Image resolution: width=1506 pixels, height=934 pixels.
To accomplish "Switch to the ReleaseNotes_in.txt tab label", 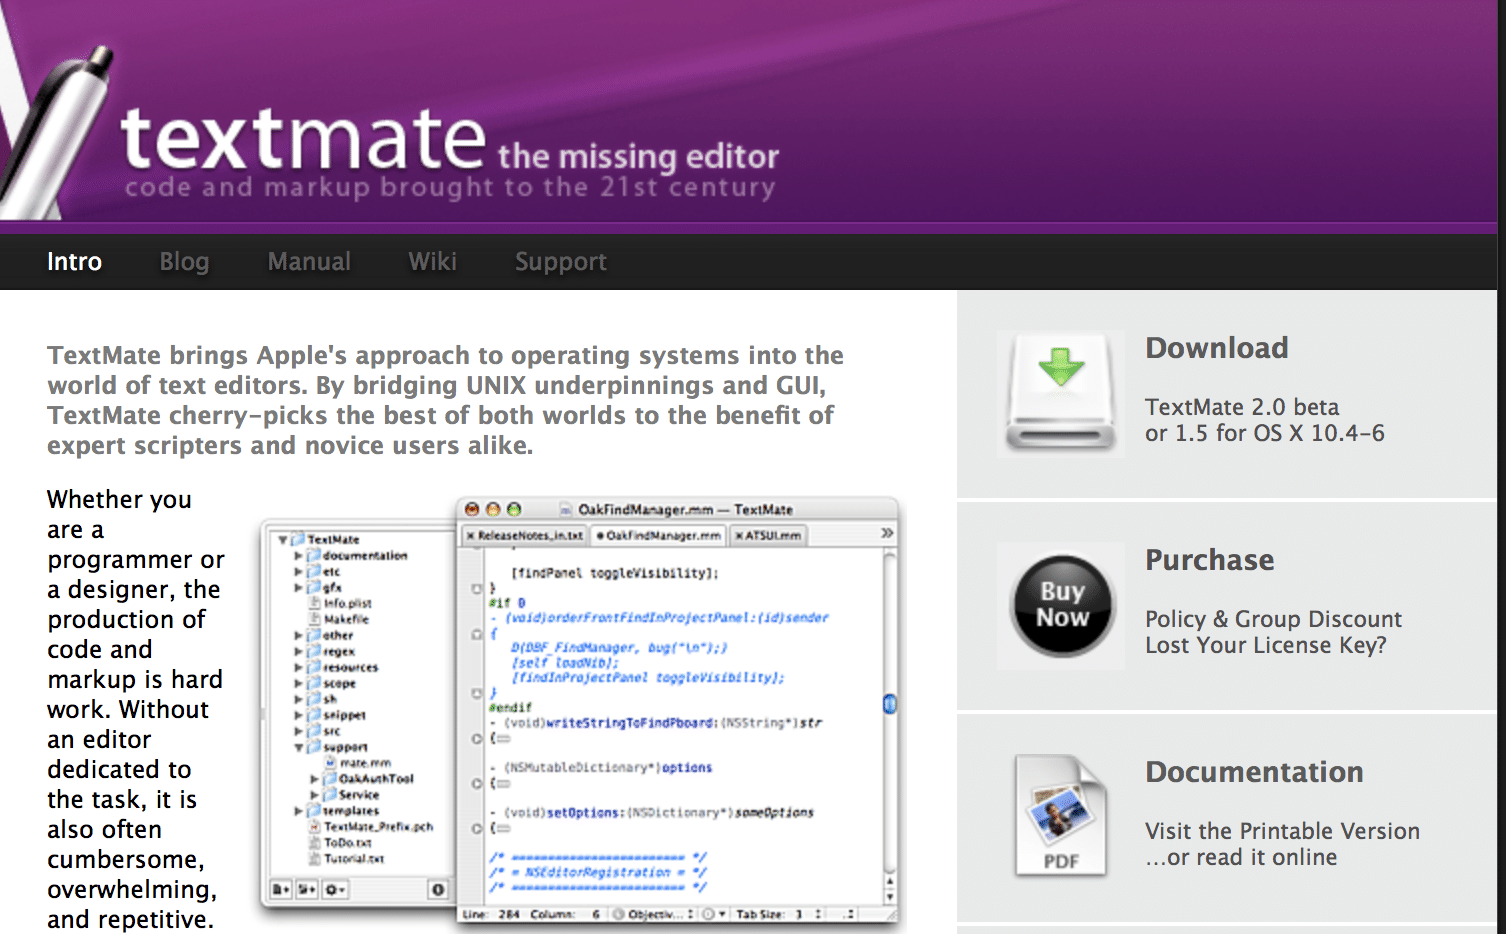I will 530,536.
